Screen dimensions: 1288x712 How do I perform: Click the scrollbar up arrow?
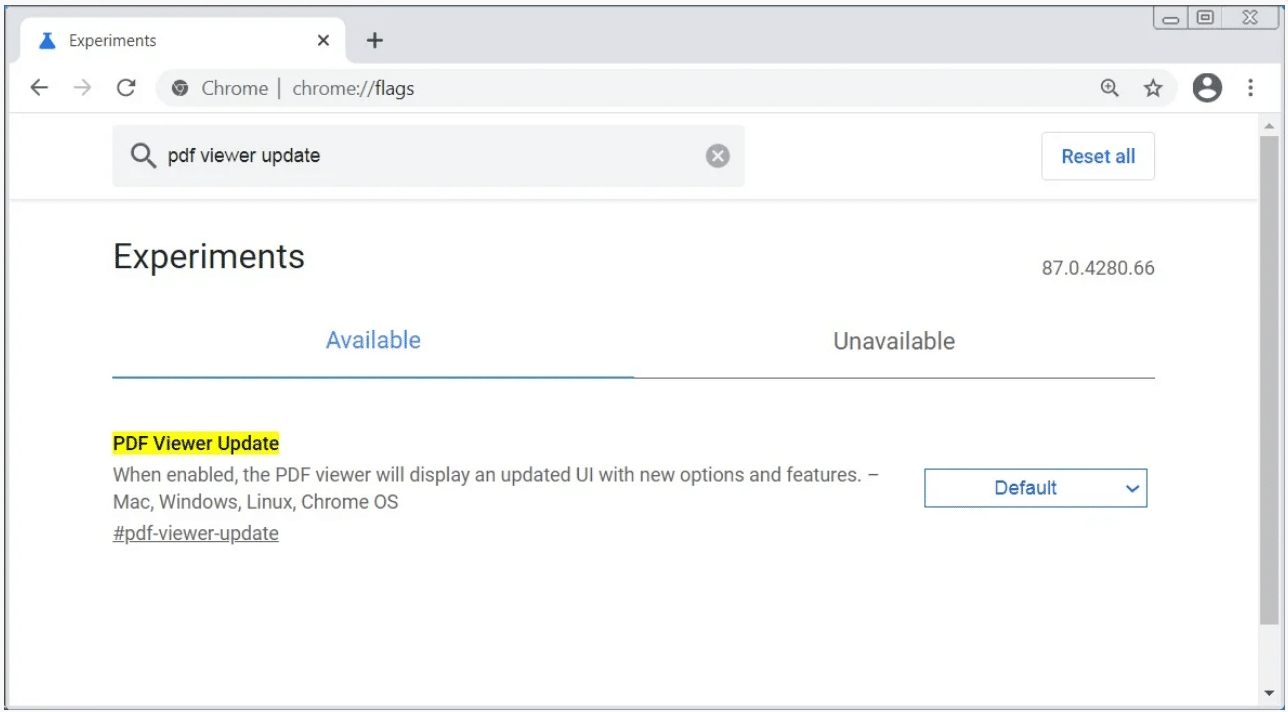1269,127
